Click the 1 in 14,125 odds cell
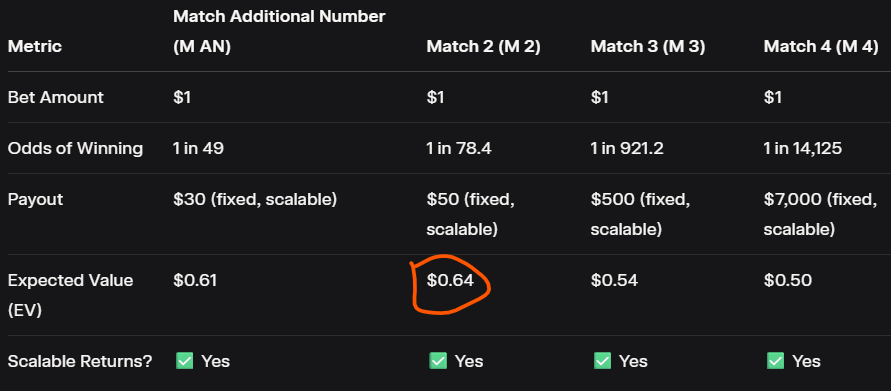 803,148
